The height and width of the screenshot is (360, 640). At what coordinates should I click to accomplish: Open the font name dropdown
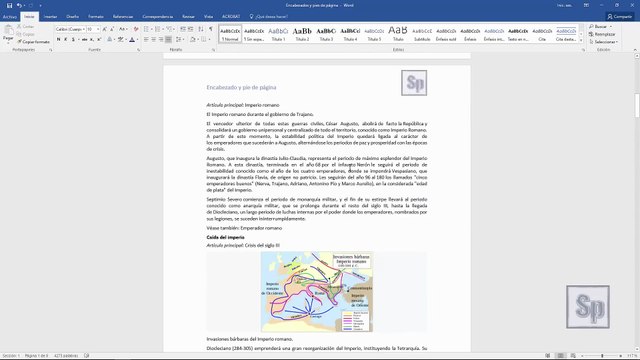84,29
